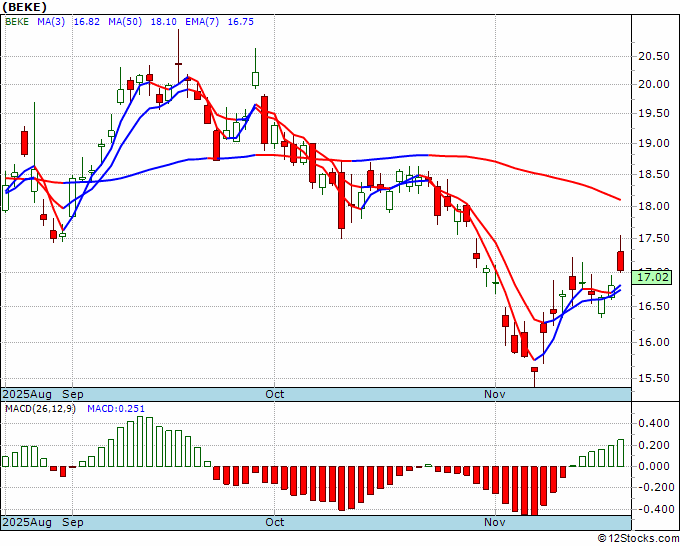
Task: Click the ©12Stocks.com attribution text
Action: click(638, 539)
